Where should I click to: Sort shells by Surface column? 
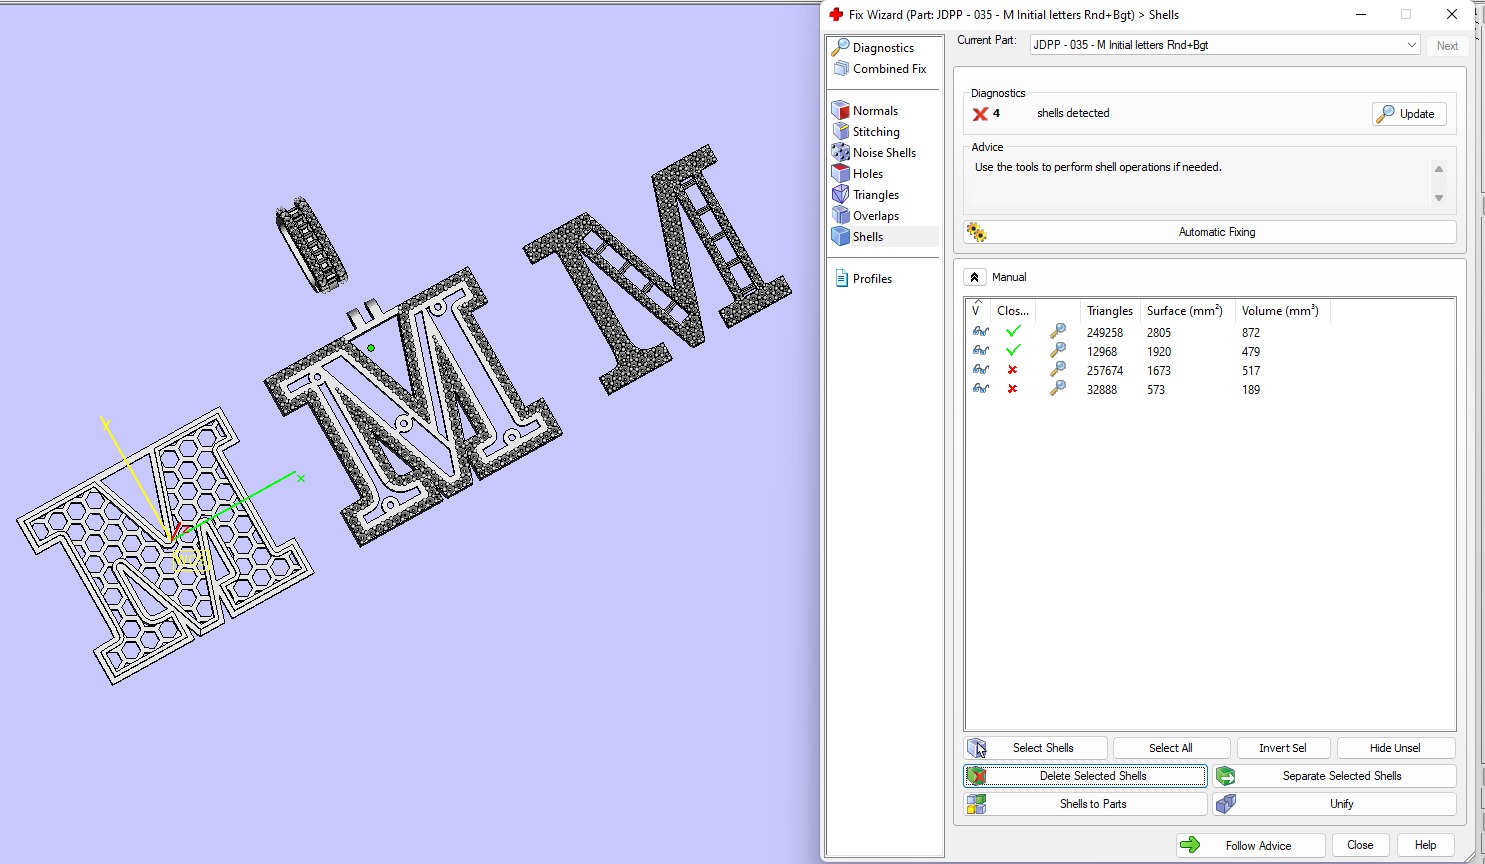coord(1185,311)
